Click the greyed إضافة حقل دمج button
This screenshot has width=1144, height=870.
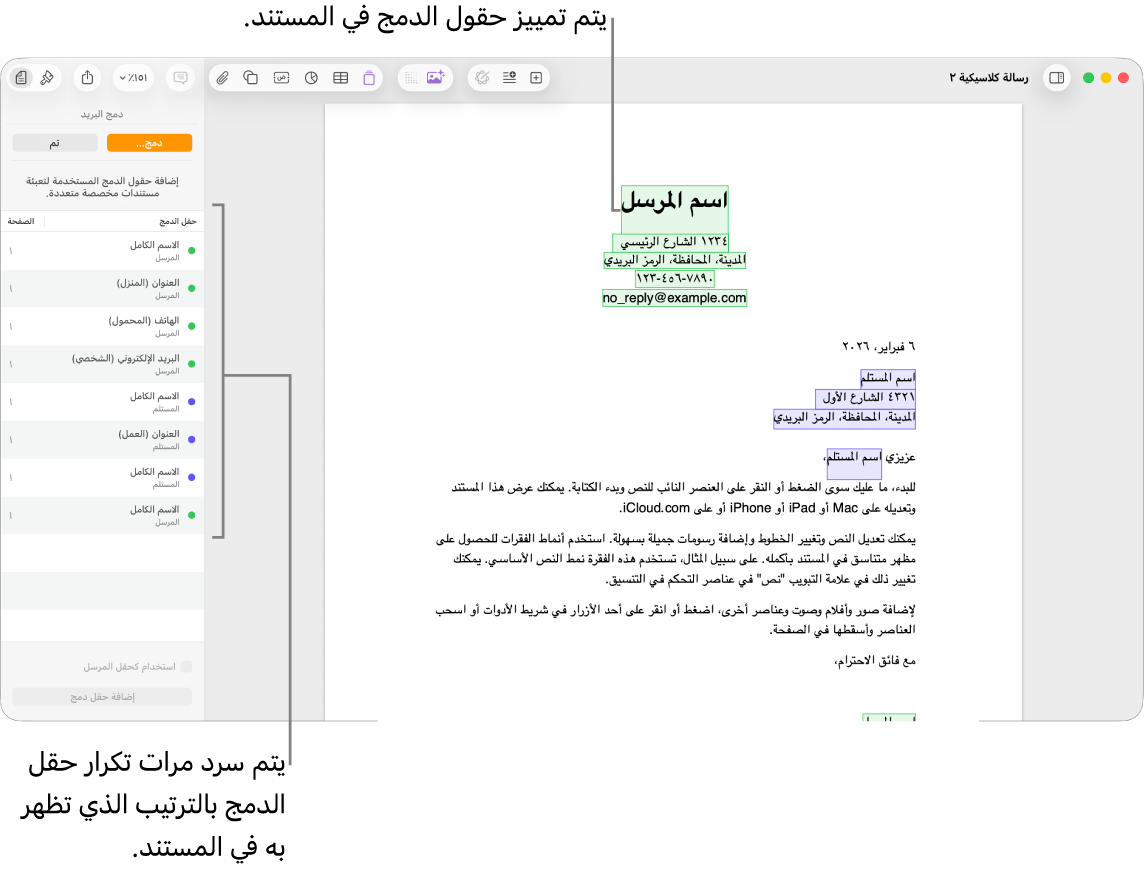pos(102,697)
